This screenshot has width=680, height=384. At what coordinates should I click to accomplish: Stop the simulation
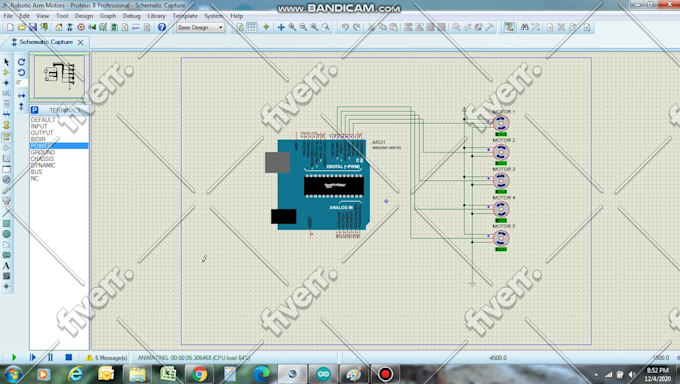(x=69, y=357)
